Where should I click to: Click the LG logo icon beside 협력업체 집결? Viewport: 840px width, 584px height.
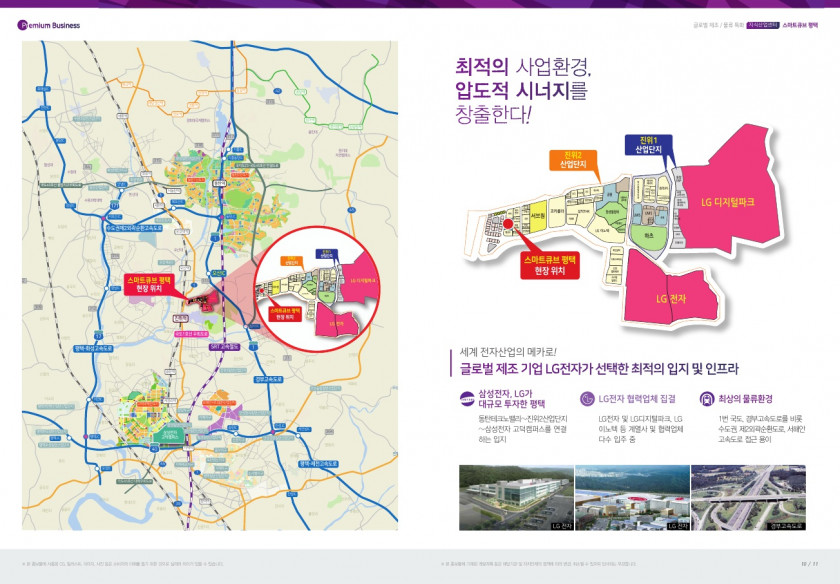(x=587, y=399)
